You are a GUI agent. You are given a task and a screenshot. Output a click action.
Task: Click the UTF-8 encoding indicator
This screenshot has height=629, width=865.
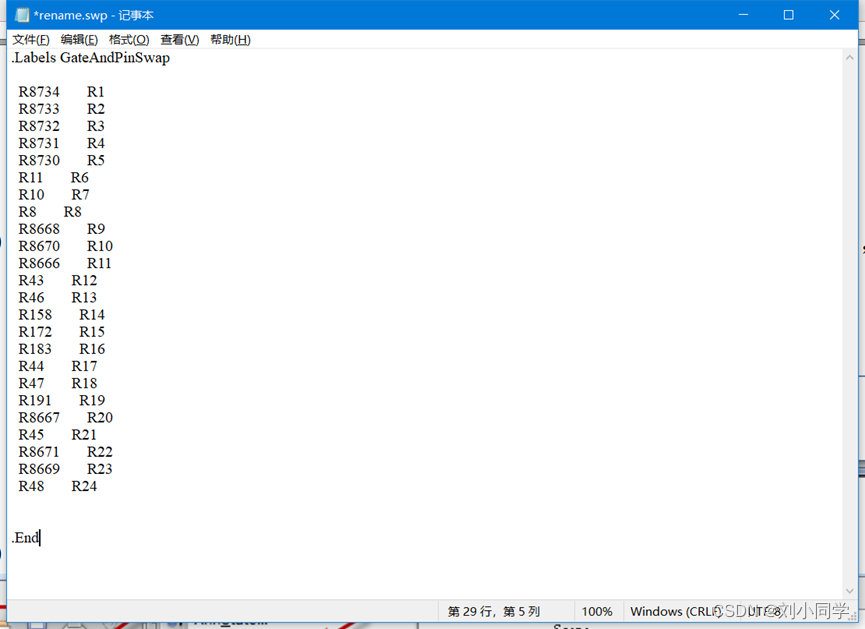click(765, 611)
